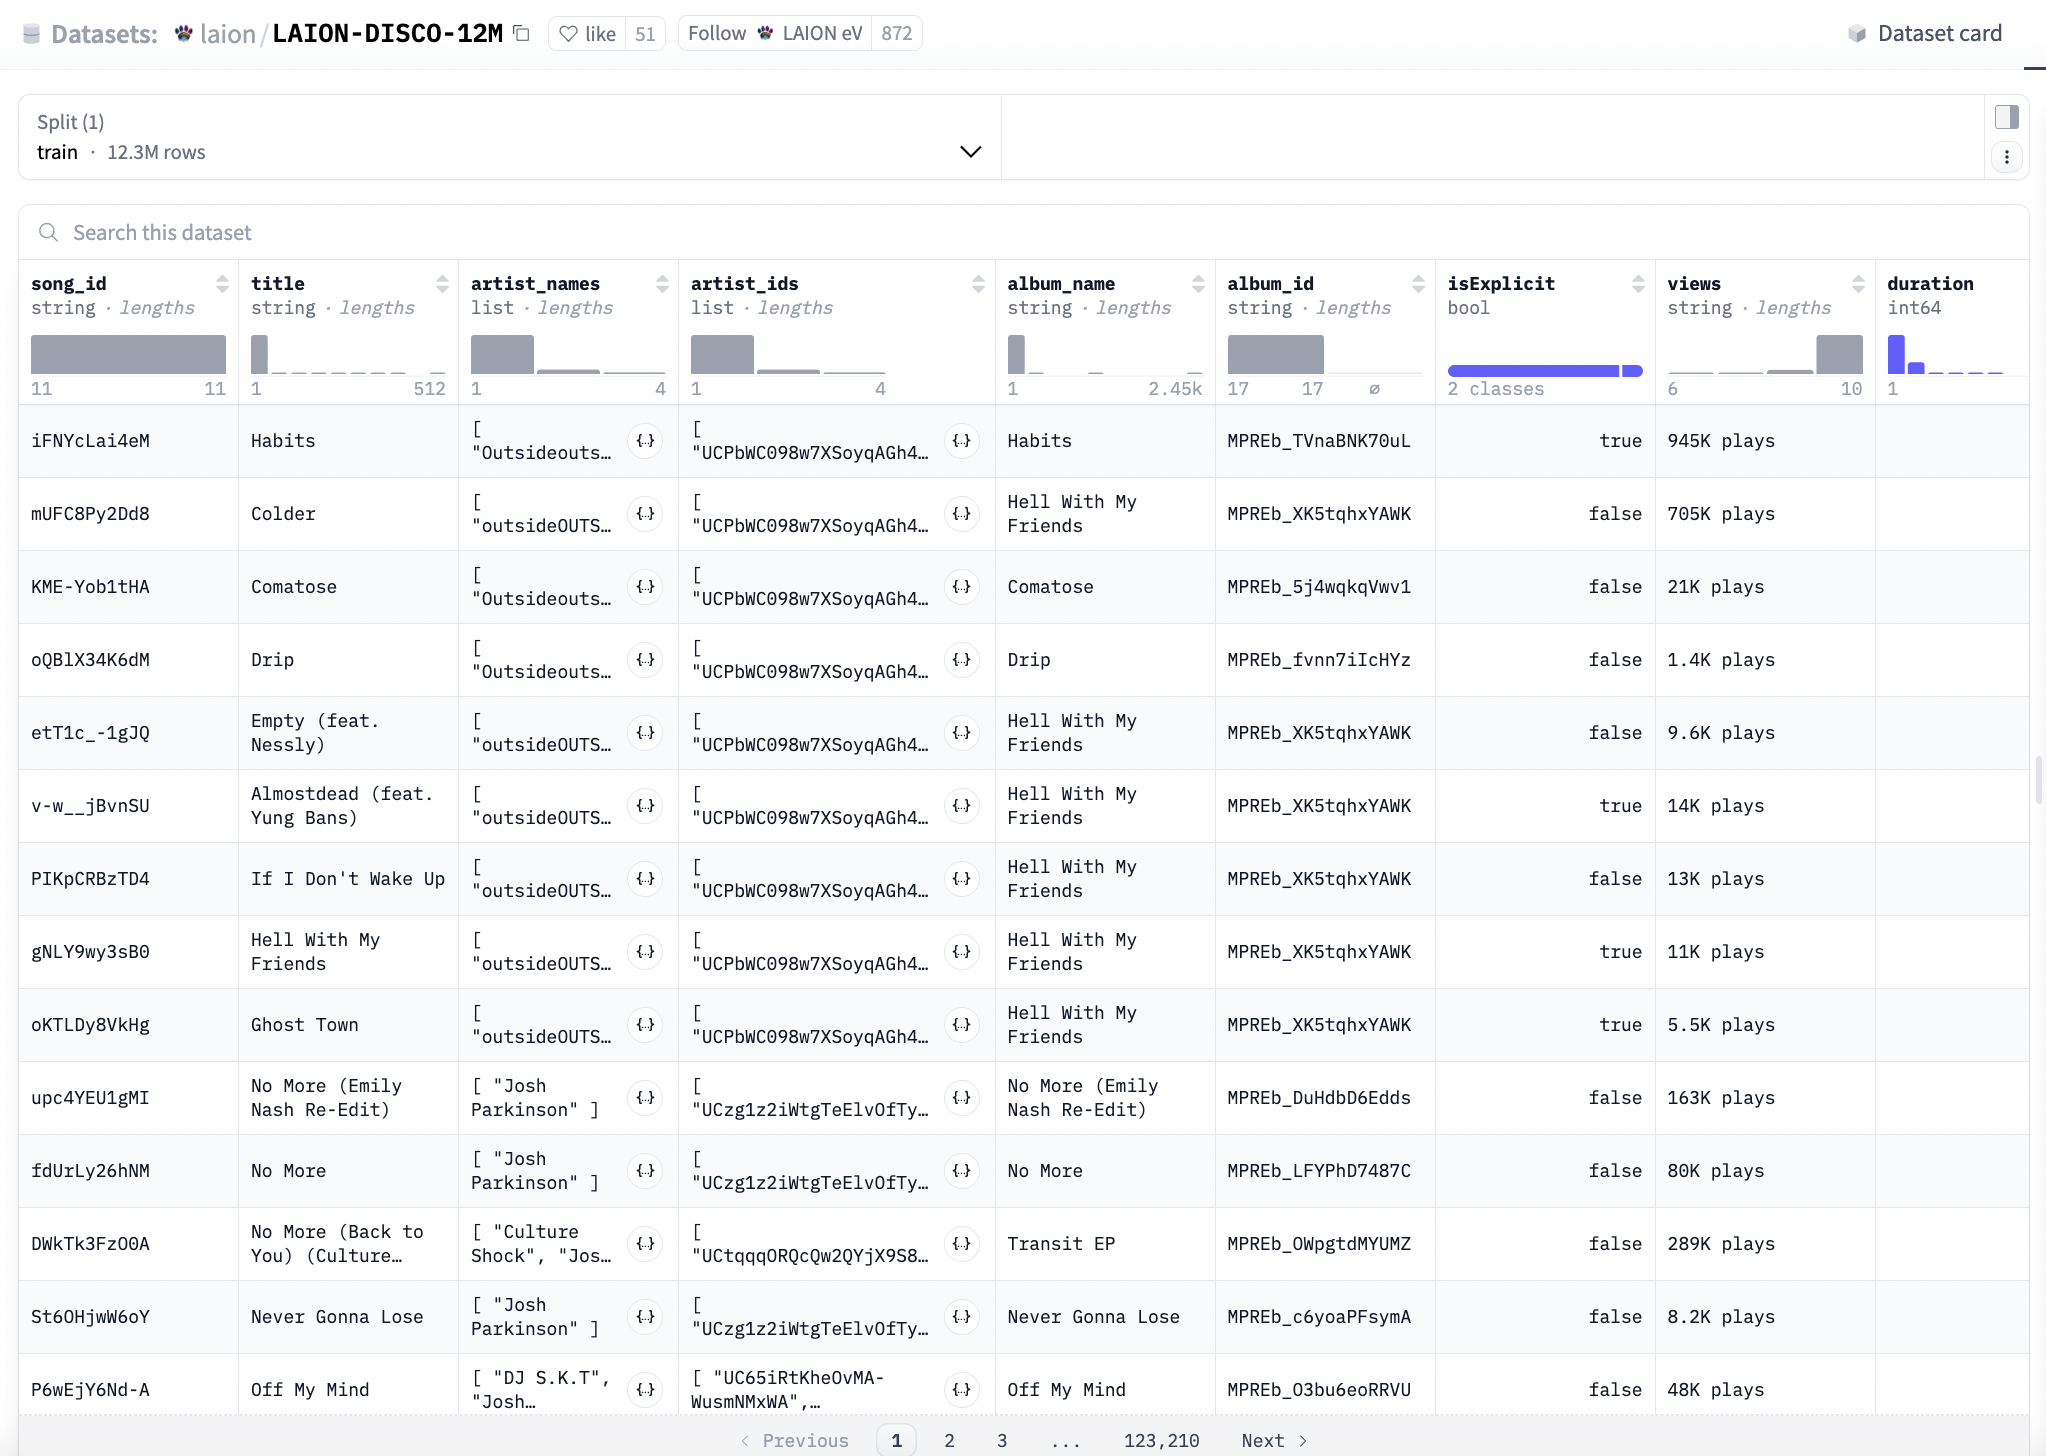Select the 289K plays cell
2046x1456 pixels.
[1765, 1244]
